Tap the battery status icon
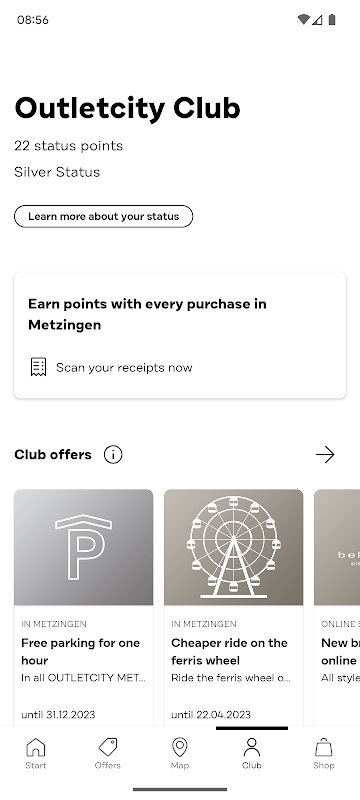Viewport: 360px width, 800px height. pyautogui.click(x=332, y=19)
